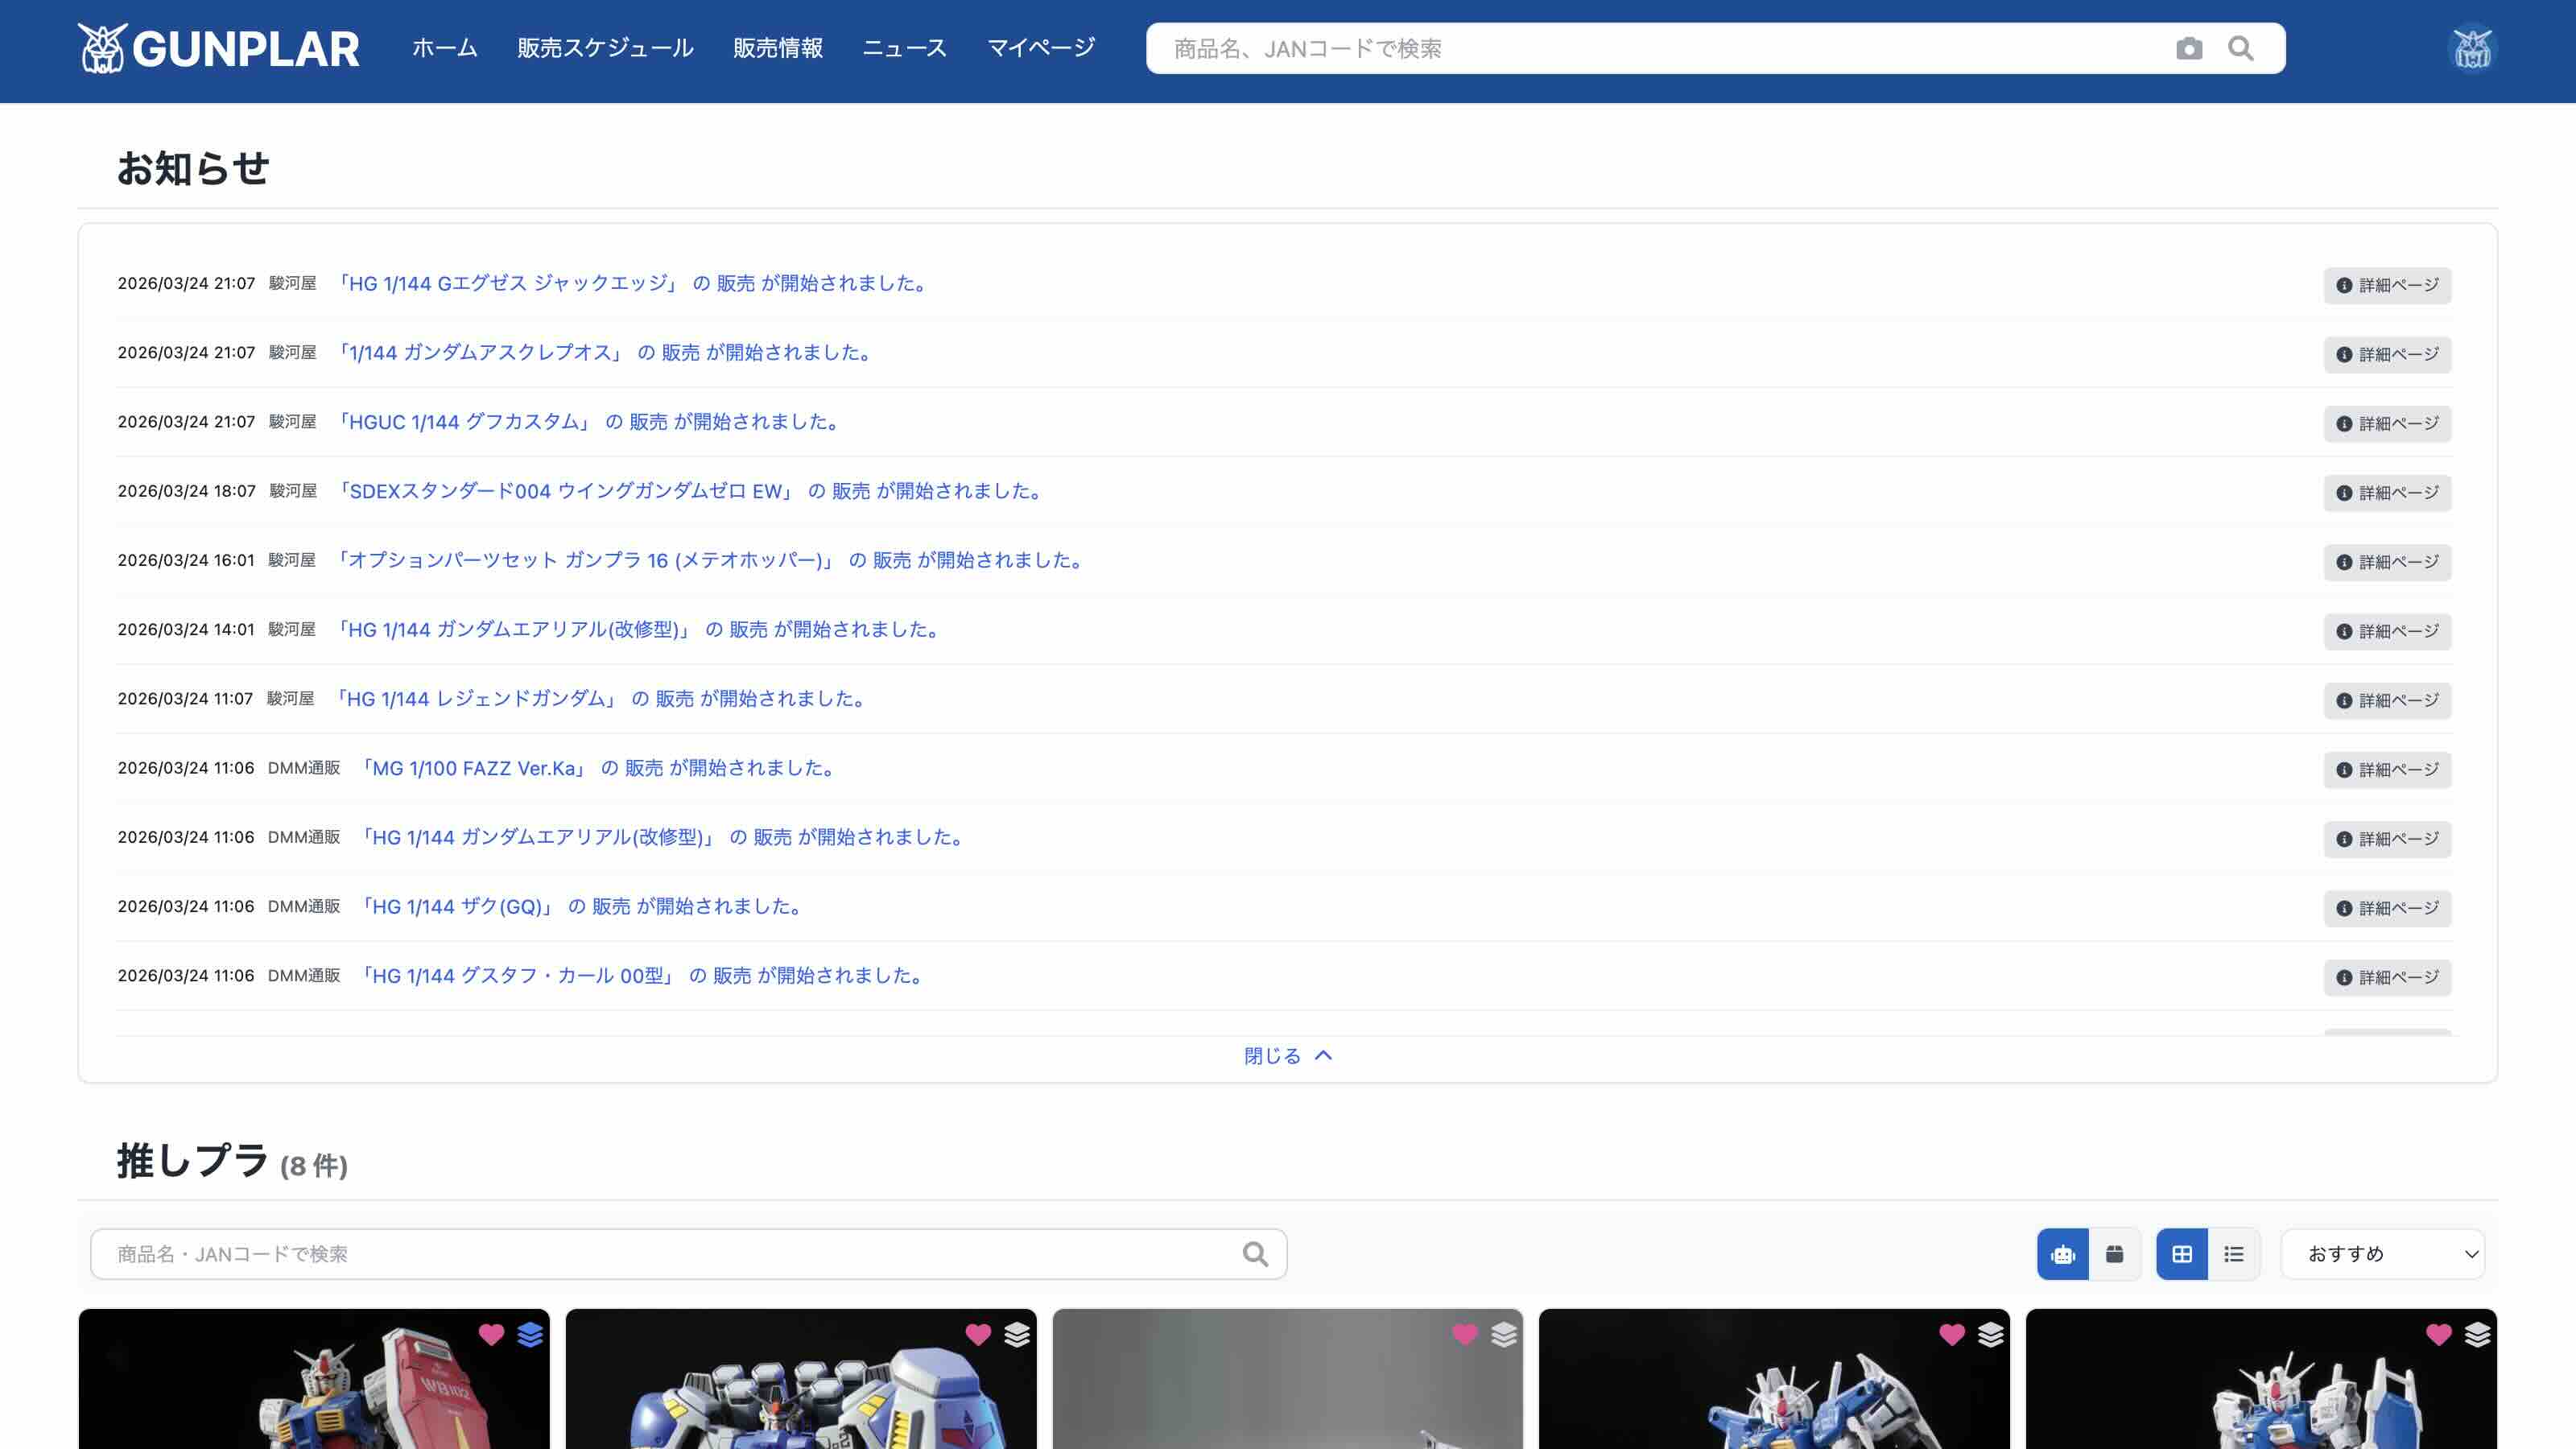2576x1449 pixels.
Task: Open 詳細ページ for メテオホッパー notice
Action: [x=2387, y=562]
